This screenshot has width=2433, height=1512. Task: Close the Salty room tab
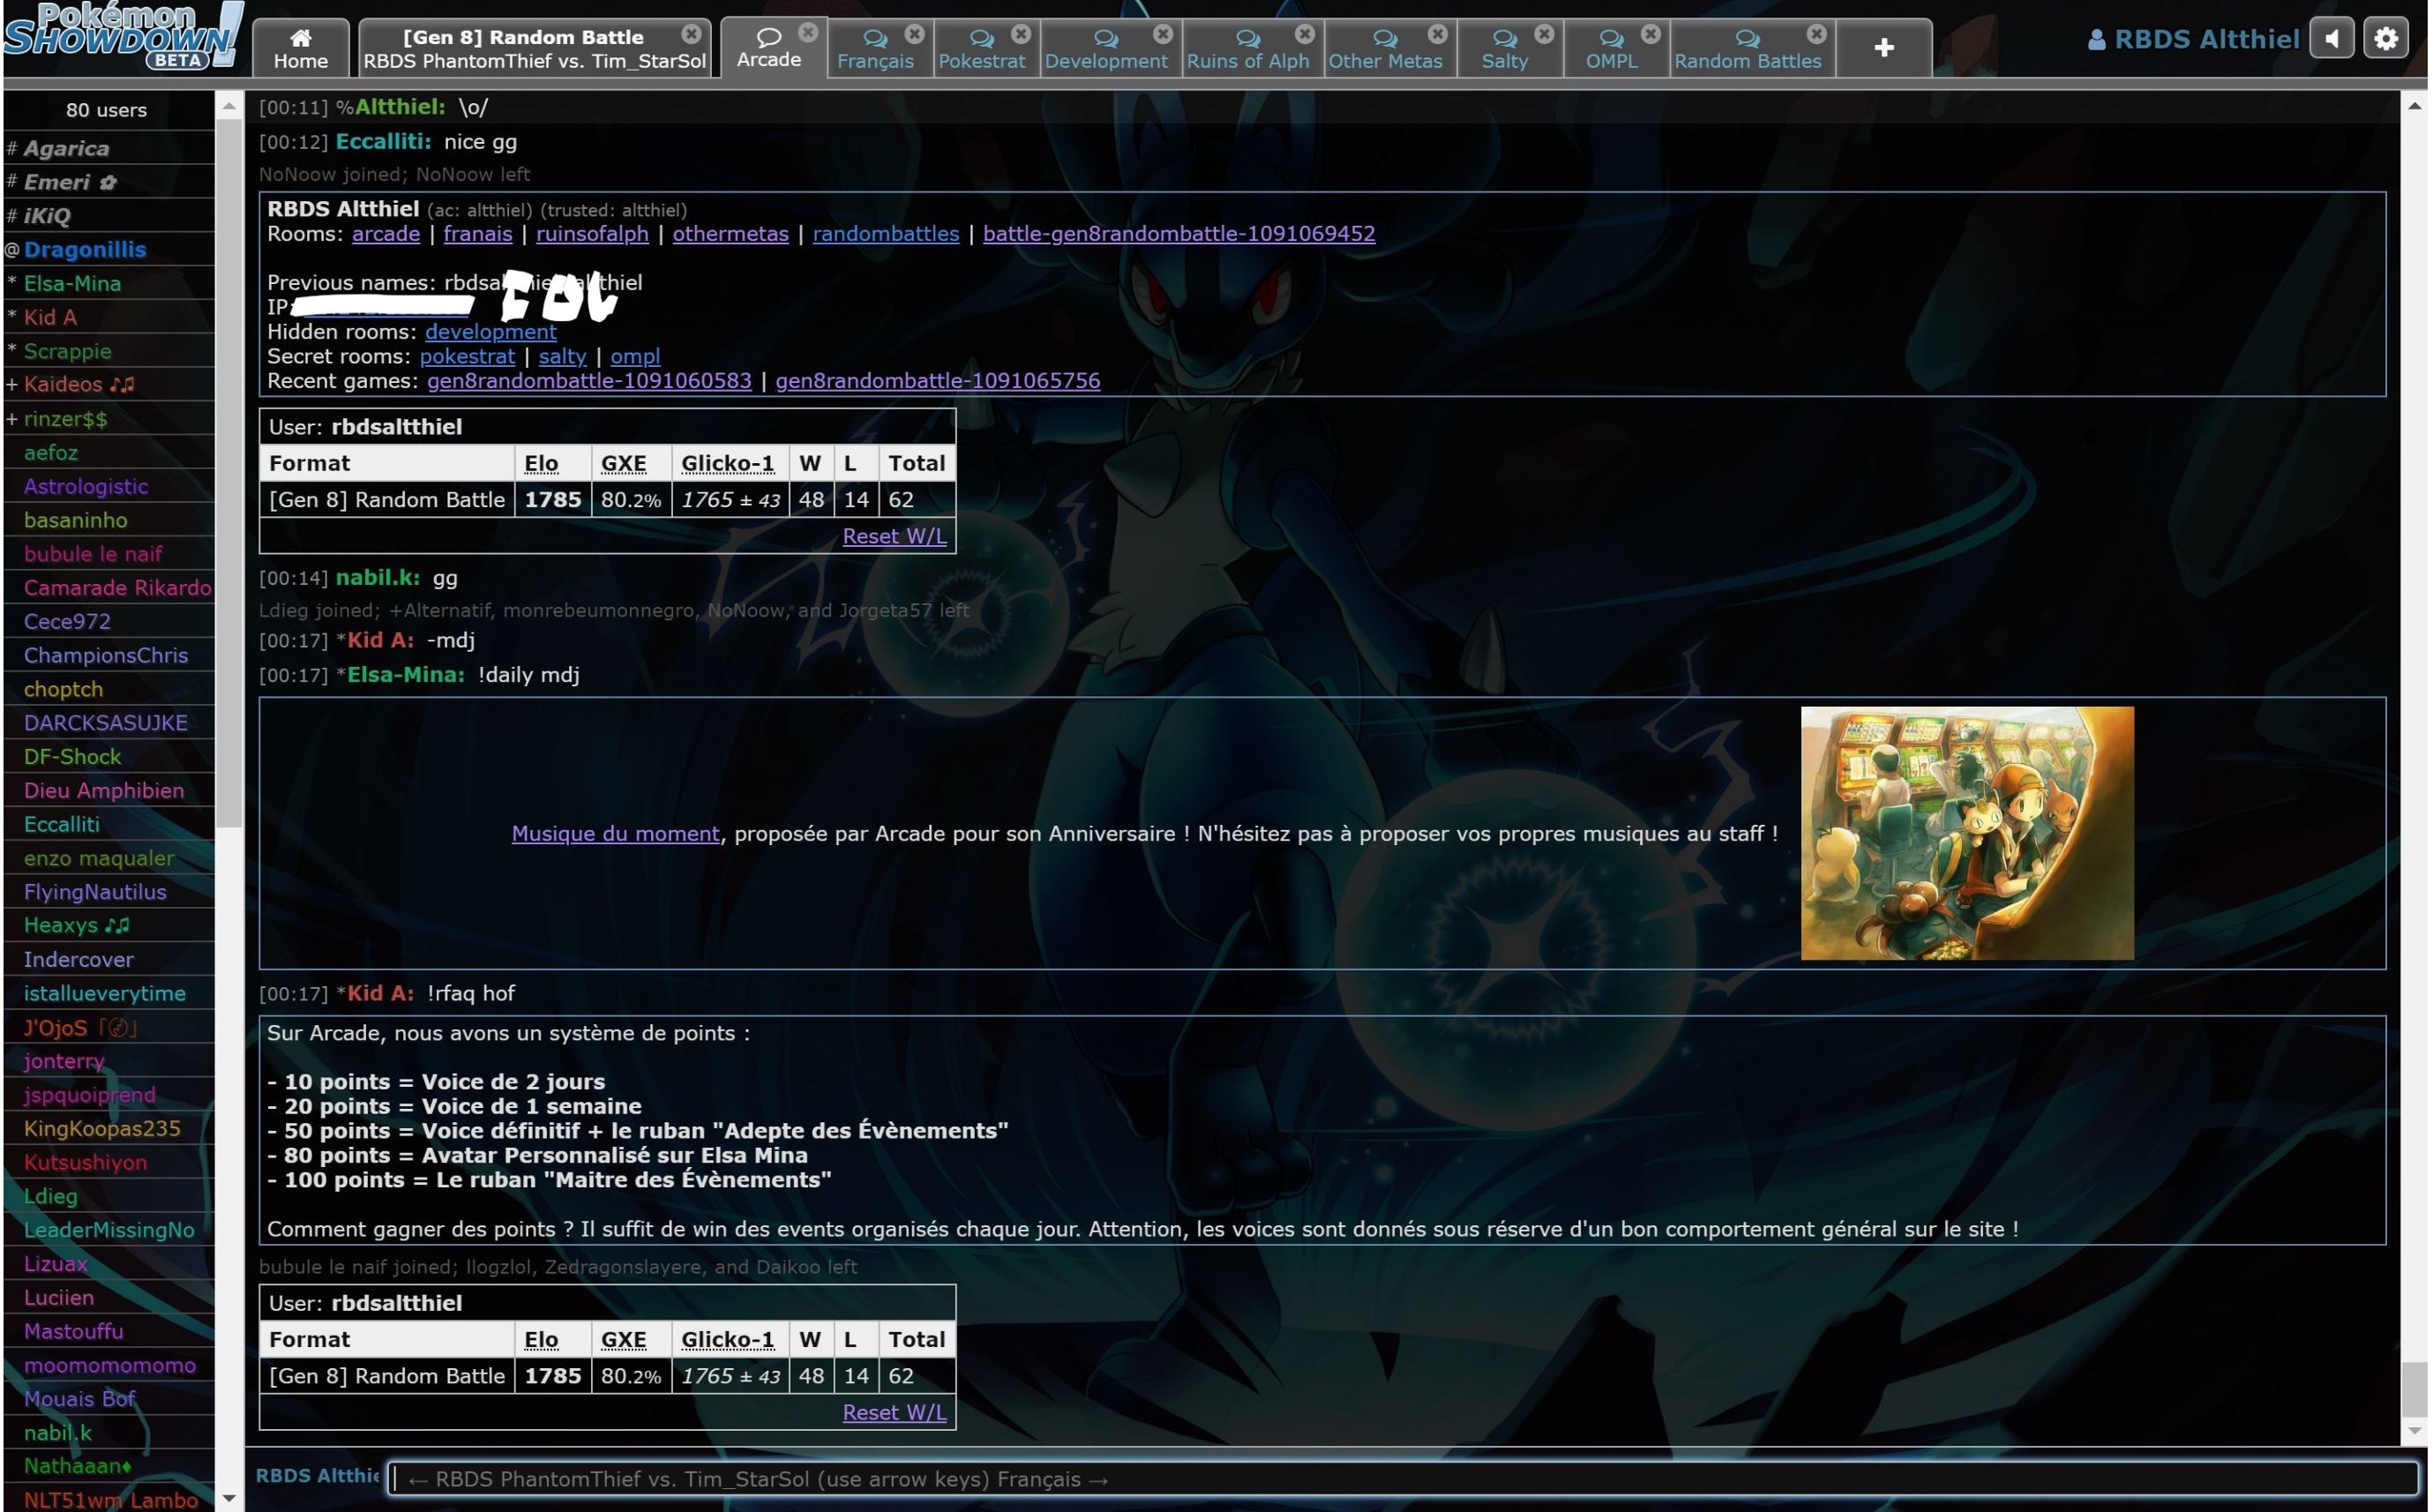(x=1544, y=34)
